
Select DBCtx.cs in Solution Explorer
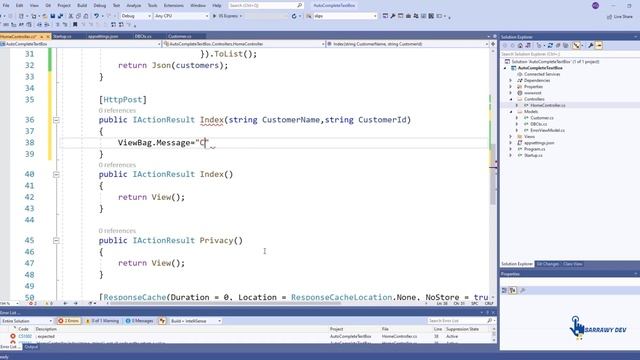(x=539, y=124)
